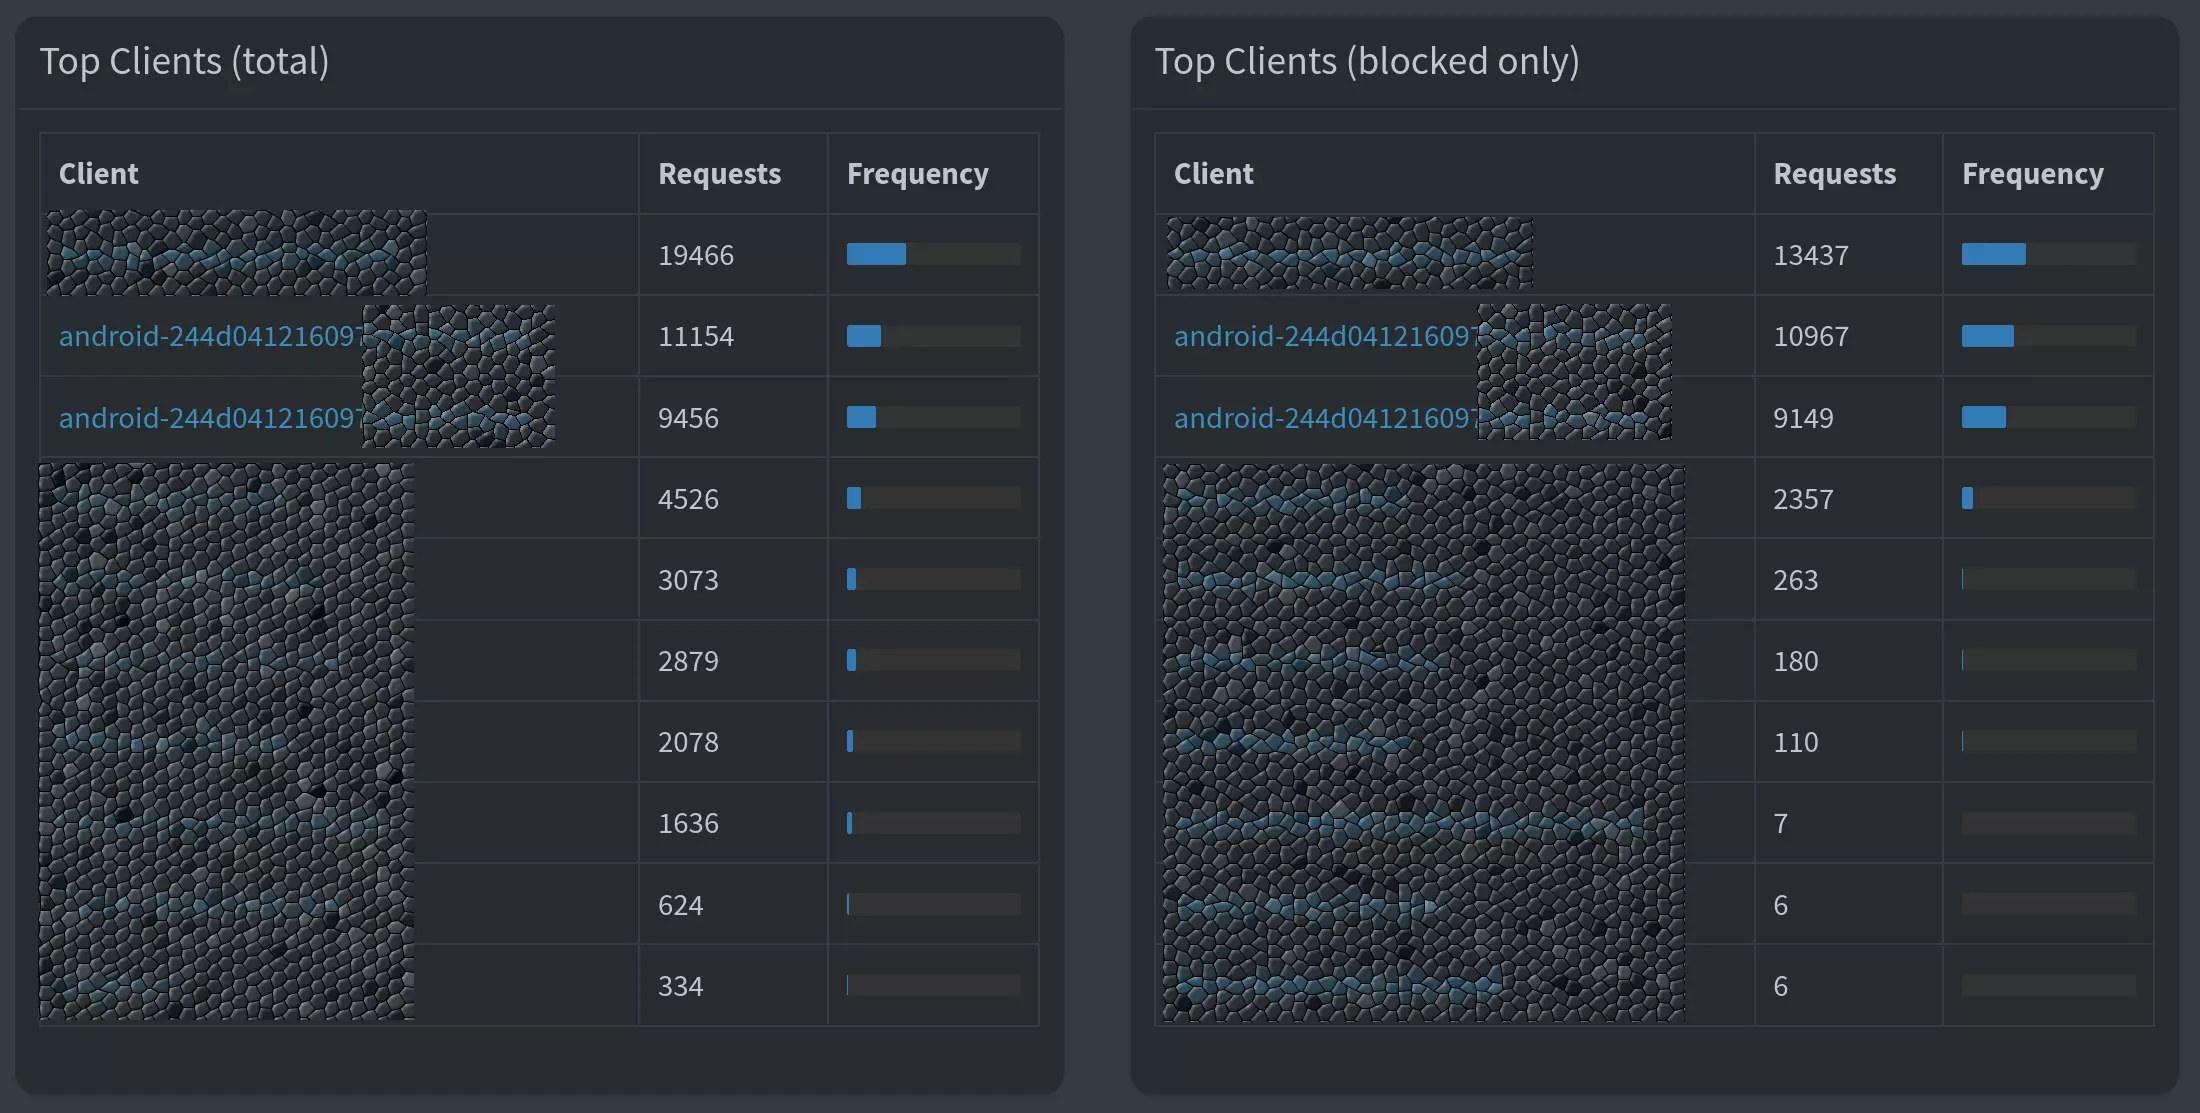The image size is (2200, 1113).
Task: Open android client link with 9456 requests
Action: tap(210, 418)
